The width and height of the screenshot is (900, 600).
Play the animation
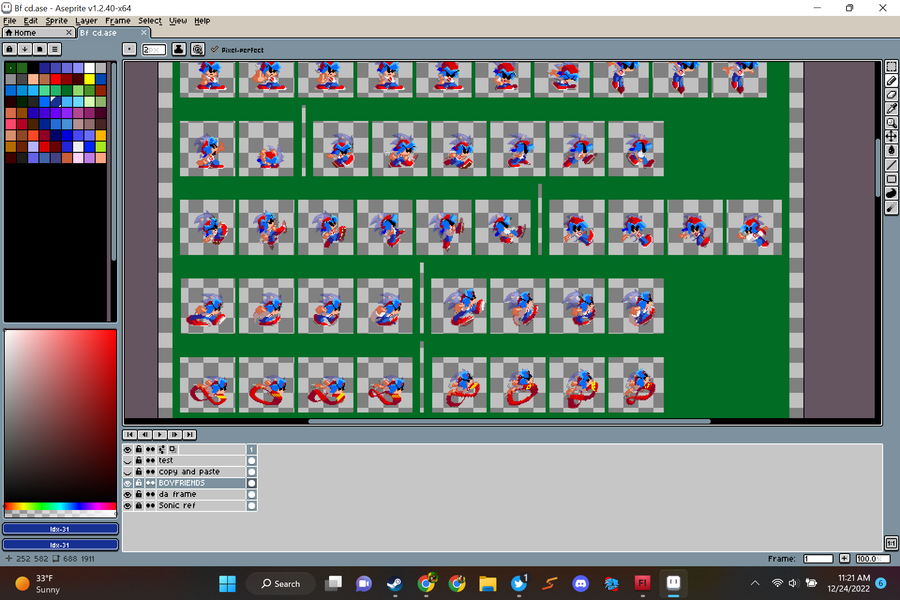160,435
